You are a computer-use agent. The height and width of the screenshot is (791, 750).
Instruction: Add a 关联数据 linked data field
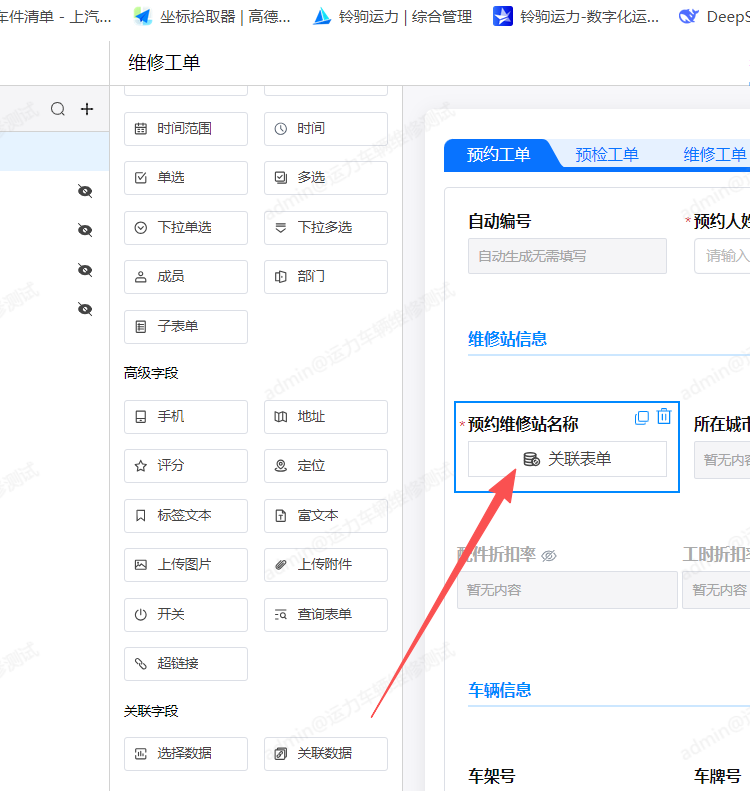[x=325, y=754]
